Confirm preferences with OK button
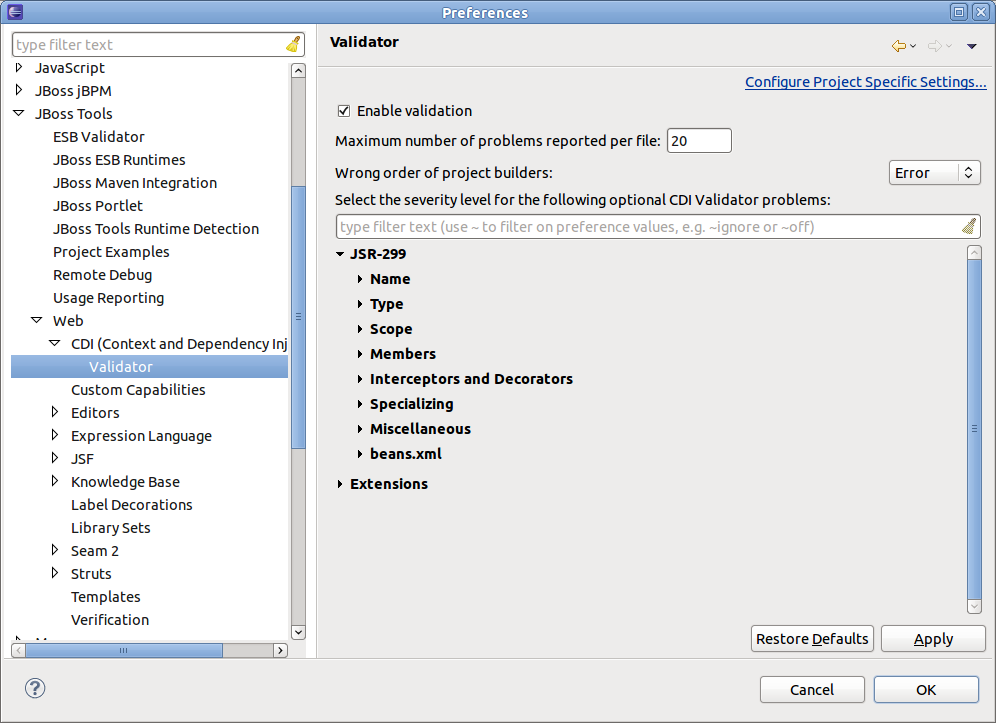 click(926, 689)
